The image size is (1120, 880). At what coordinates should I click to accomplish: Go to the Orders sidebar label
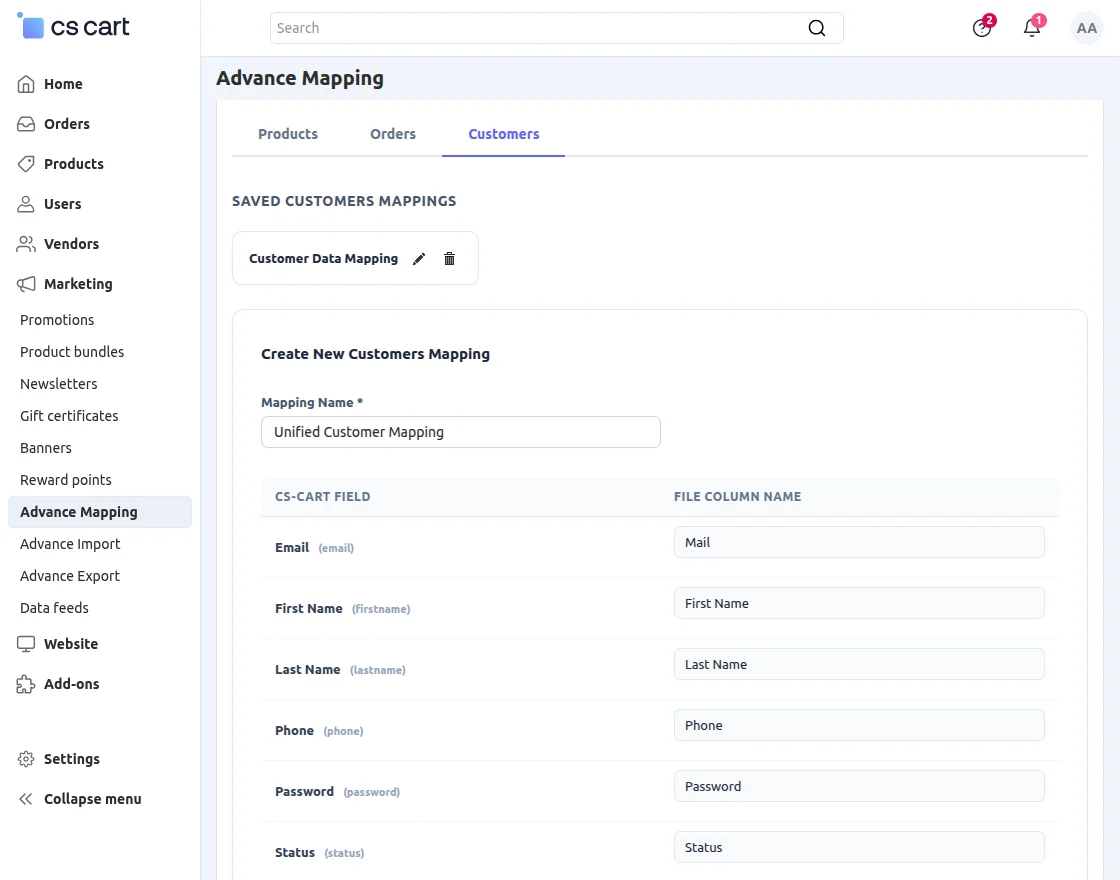pyautogui.click(x=67, y=124)
